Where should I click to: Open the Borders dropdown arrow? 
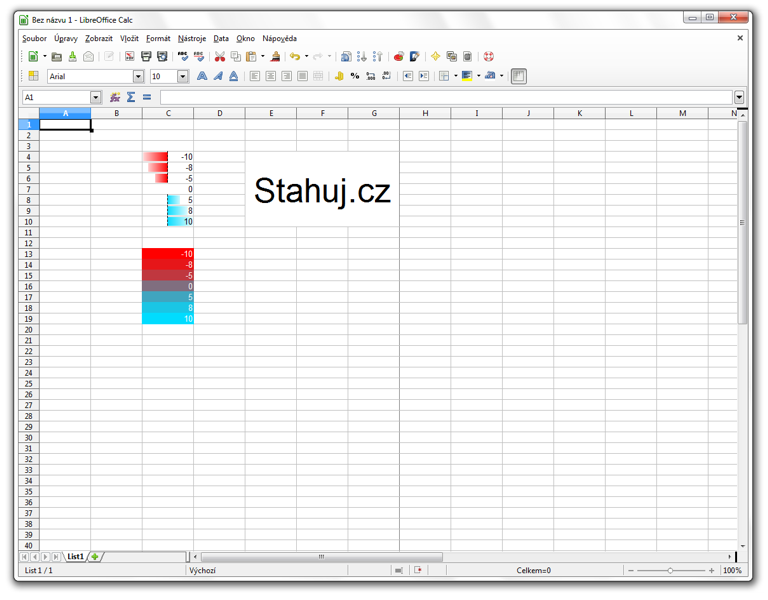pos(456,76)
